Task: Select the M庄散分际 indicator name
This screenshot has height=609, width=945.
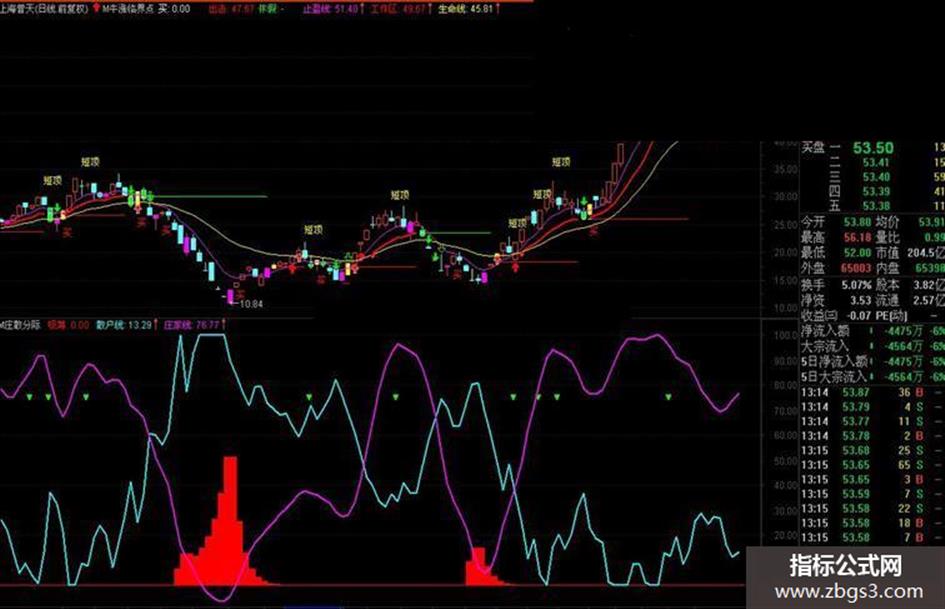Action: point(21,325)
